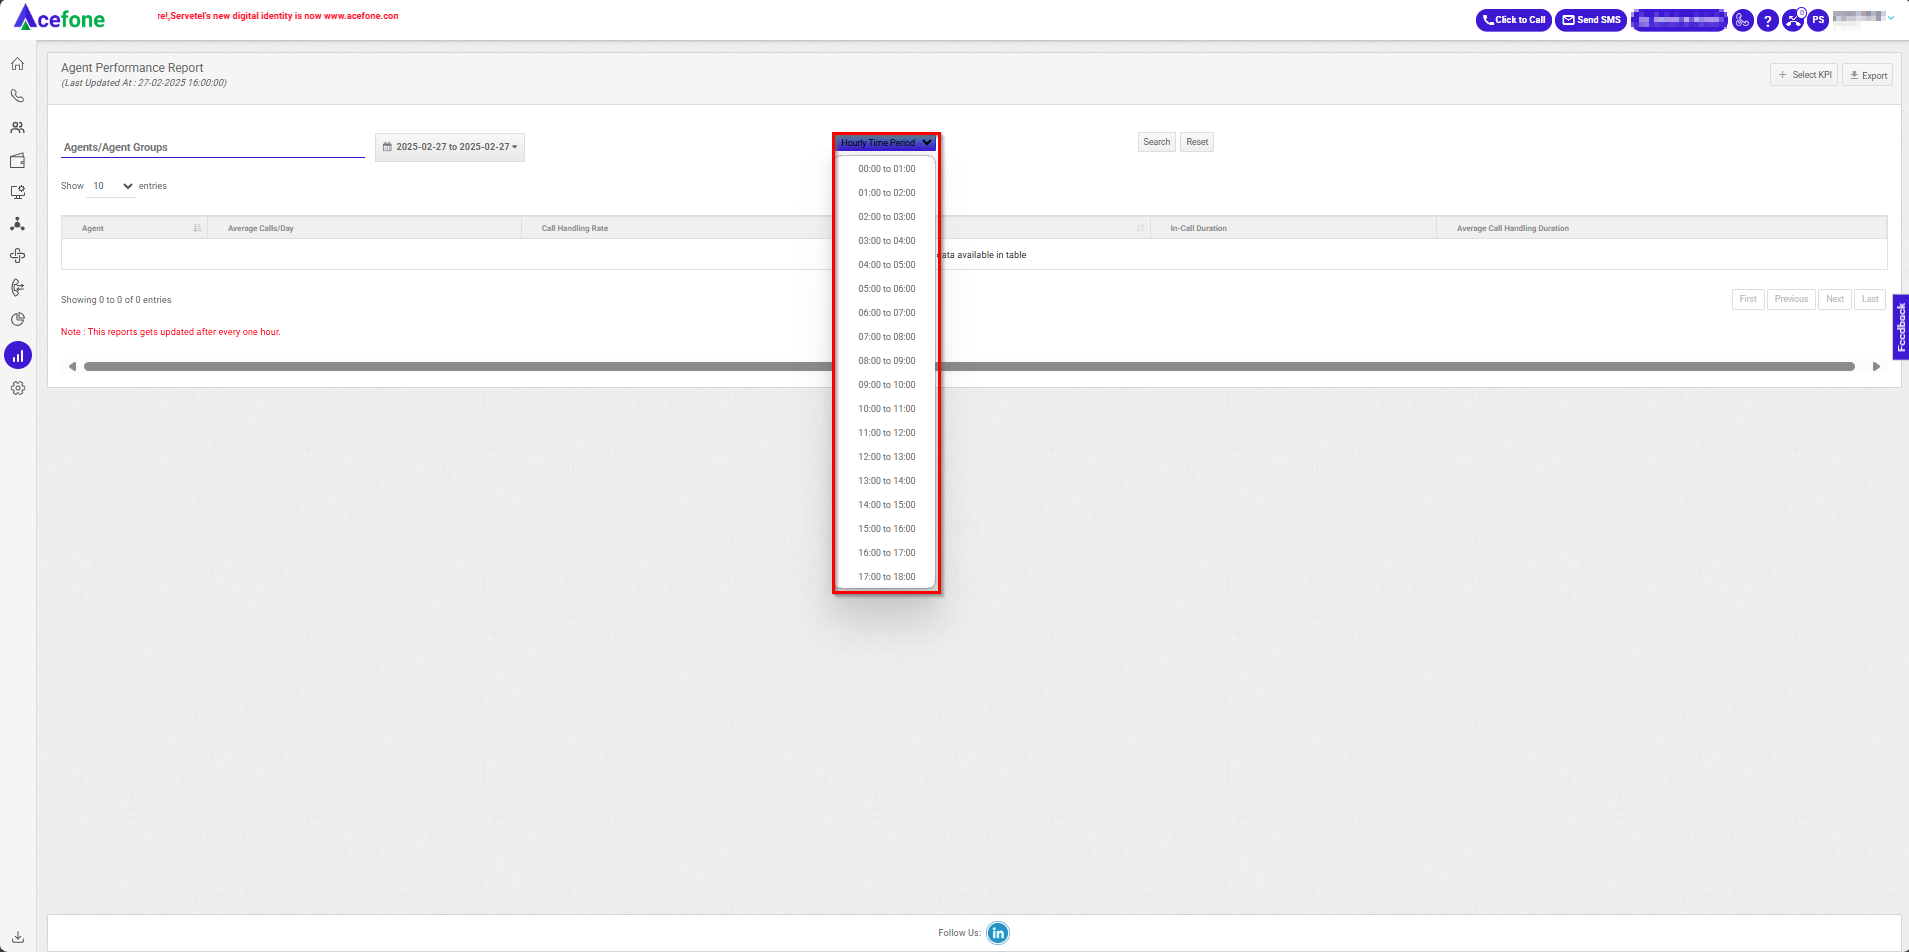Click the Agents/Agent Groups input field
The height and width of the screenshot is (952, 1909).
point(213,147)
